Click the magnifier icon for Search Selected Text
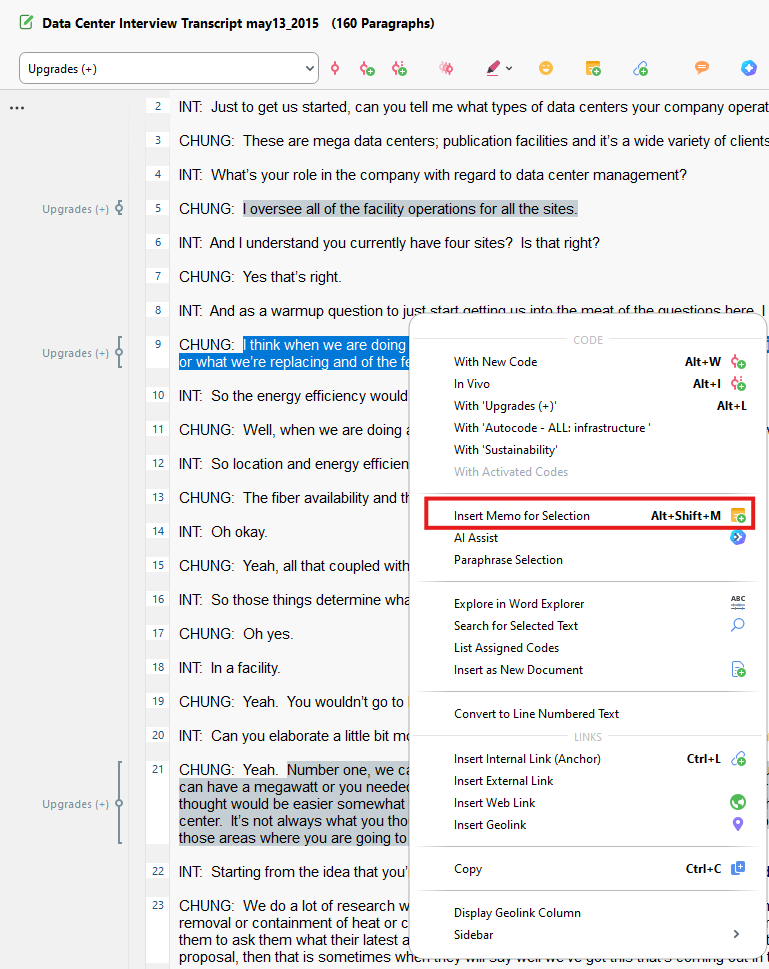 (738, 625)
